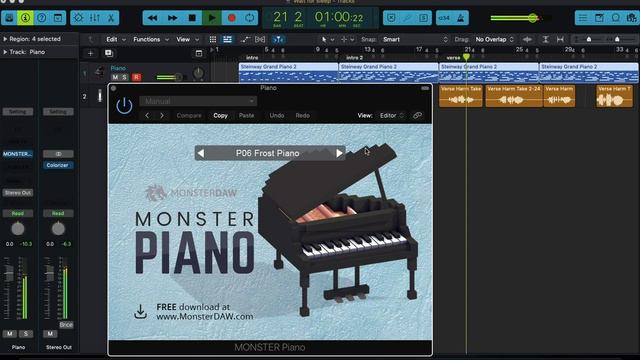Open the plugin View Editor dropdown
Screen dimensions: 640x360
point(392,116)
